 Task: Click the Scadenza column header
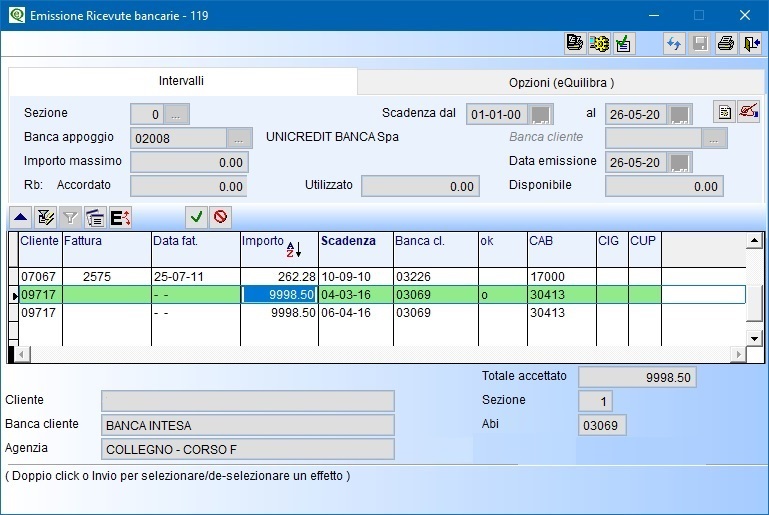pyautogui.click(x=349, y=241)
